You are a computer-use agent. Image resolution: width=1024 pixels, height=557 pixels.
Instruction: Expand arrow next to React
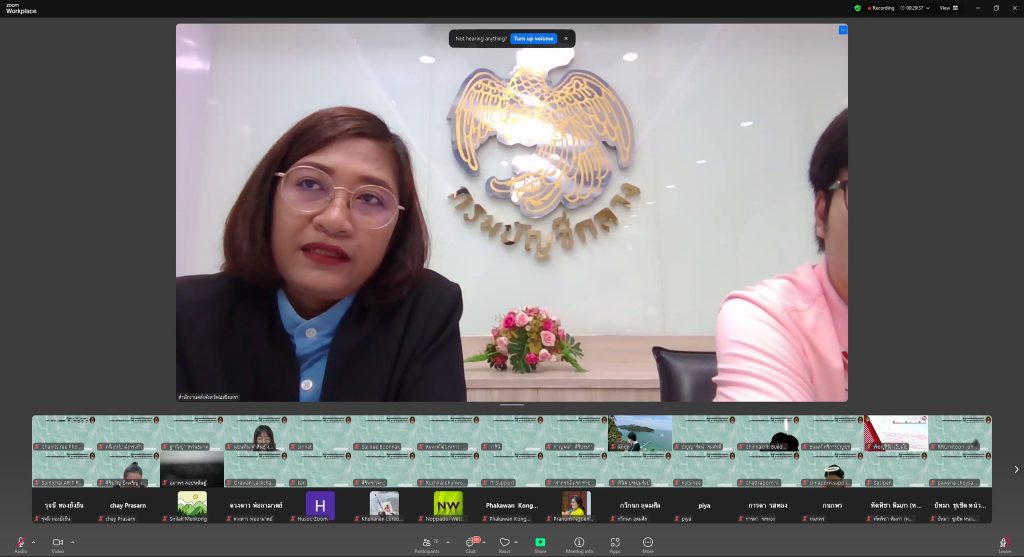tap(516, 542)
